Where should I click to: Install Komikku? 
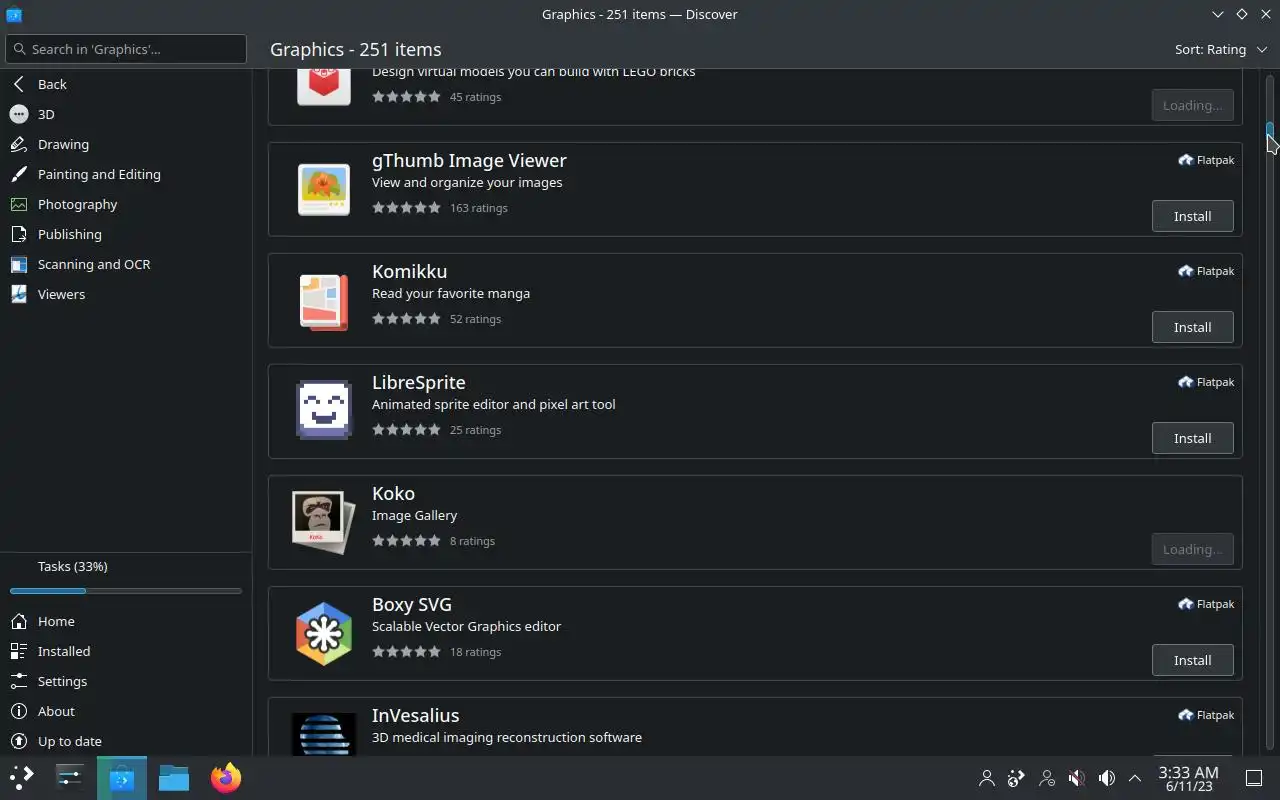[x=1192, y=327]
